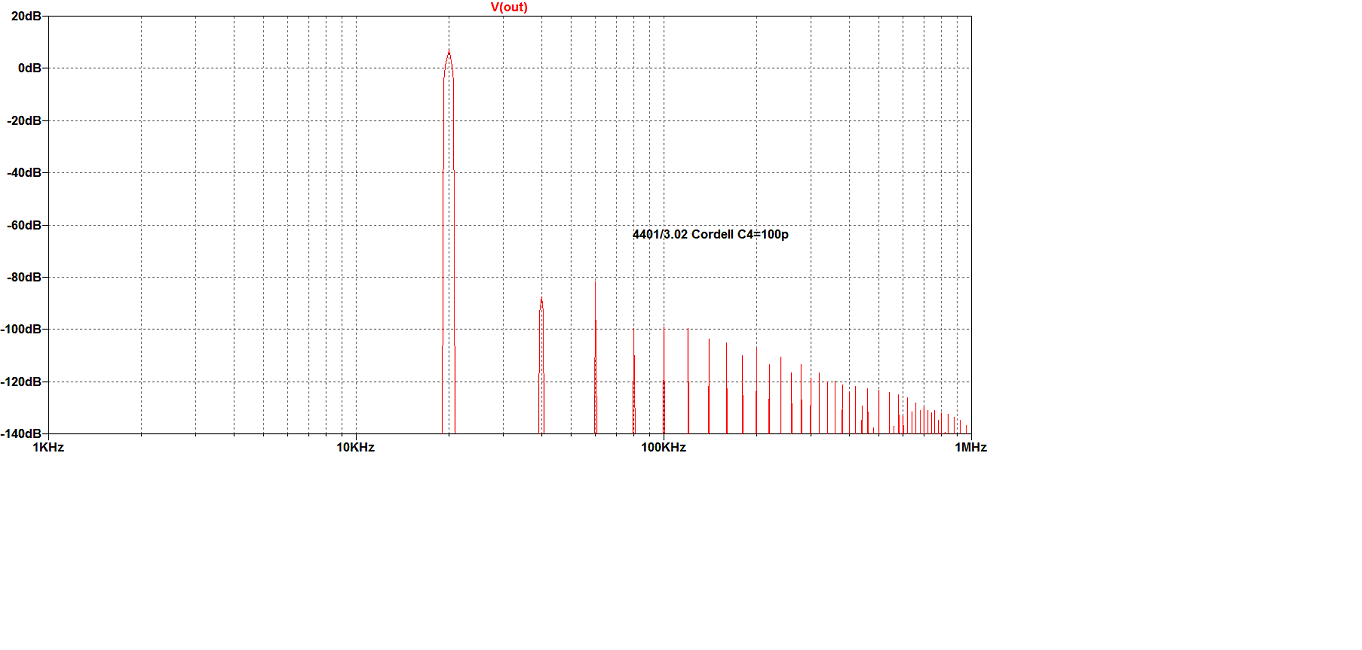
Task: Click the -140dB axis label
Action: pos(21,433)
